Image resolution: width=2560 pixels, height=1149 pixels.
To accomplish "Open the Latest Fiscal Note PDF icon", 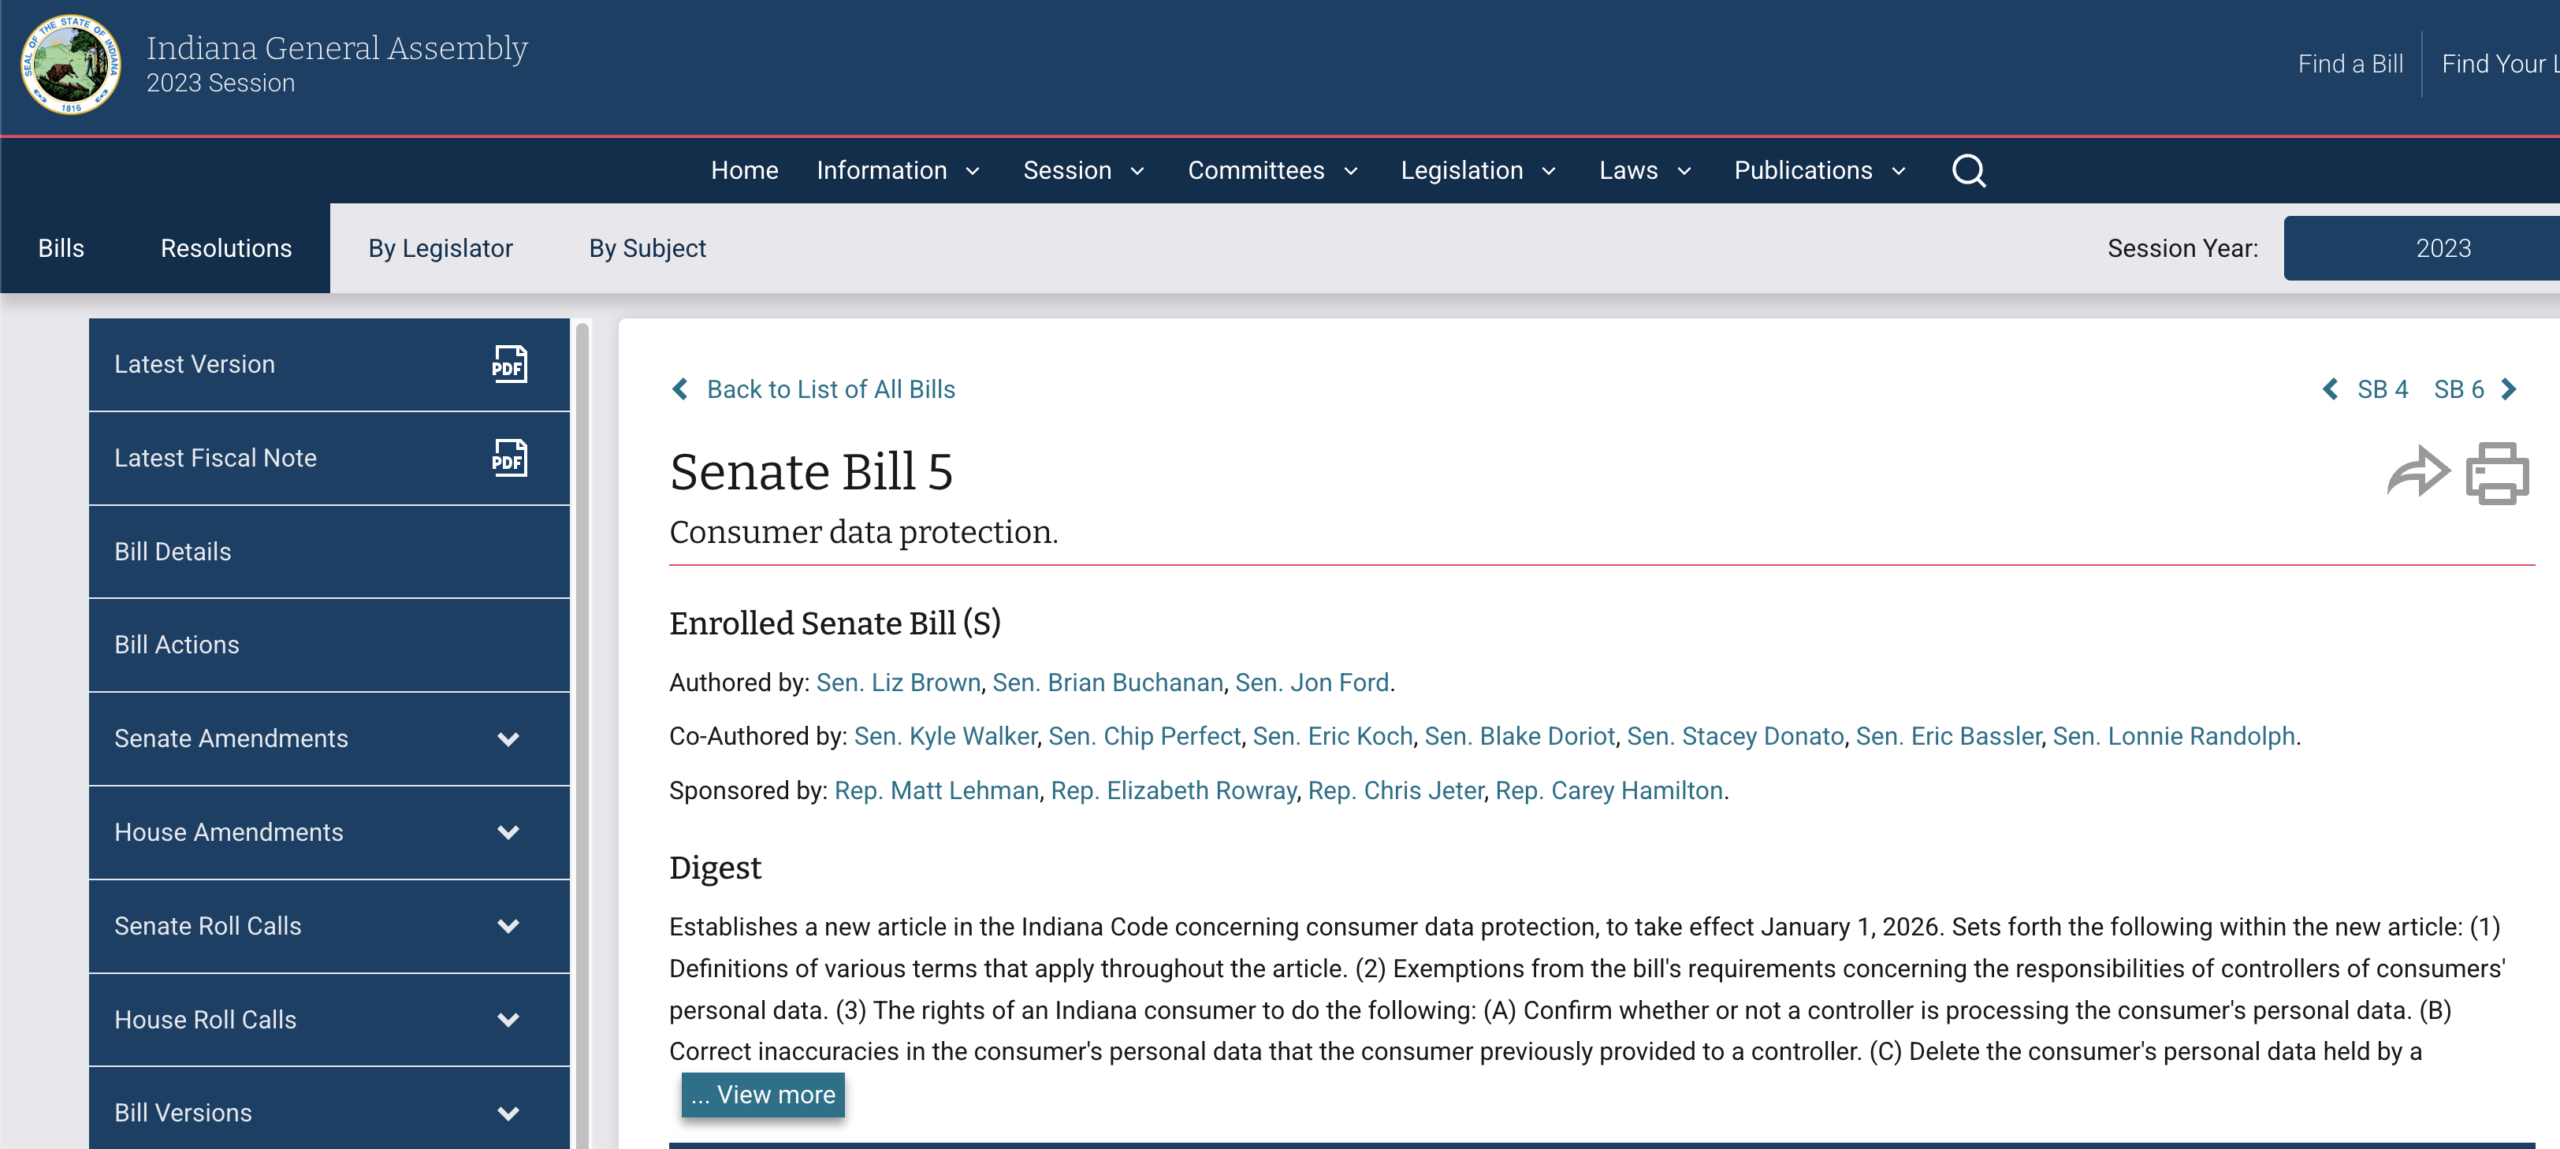I will 508,458.
